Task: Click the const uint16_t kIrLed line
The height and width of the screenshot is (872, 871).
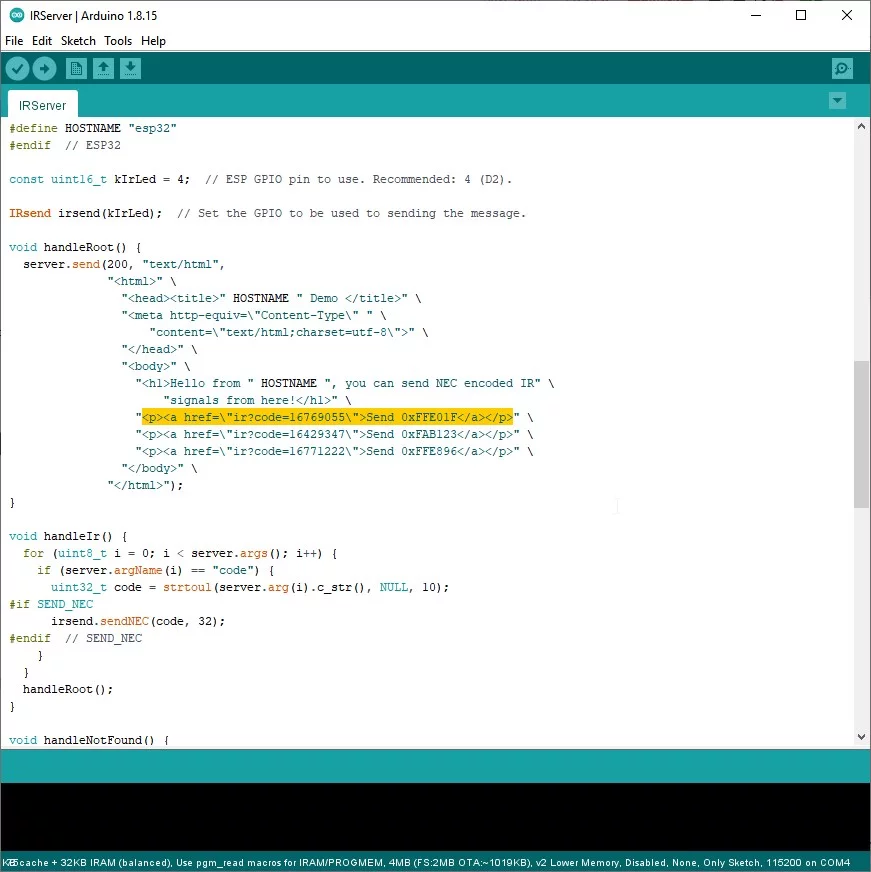Action: (260, 180)
